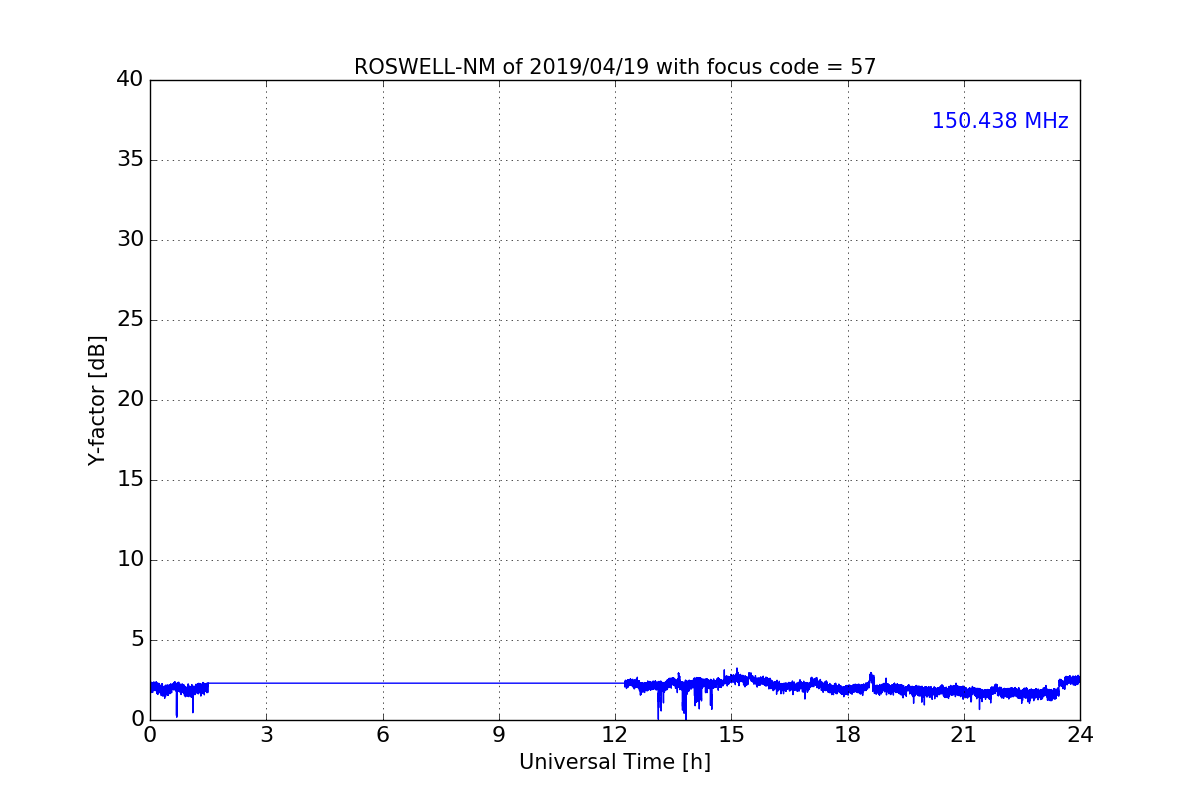Viewport: 1200px width, 800px height.
Task: Click the plot title 'ROSWELL-NM of 2019/04/19 with focus code = 57'
Action: click(615, 67)
